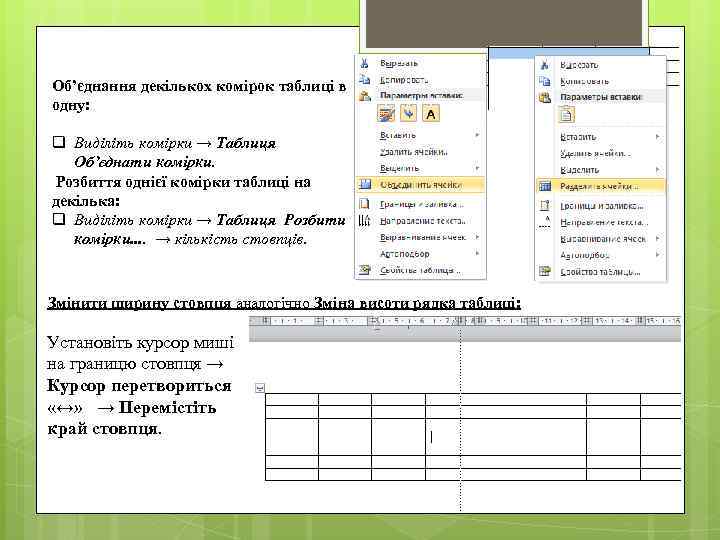Click text 'Курсор перетвориться'
720x540 pixels.
139,385
